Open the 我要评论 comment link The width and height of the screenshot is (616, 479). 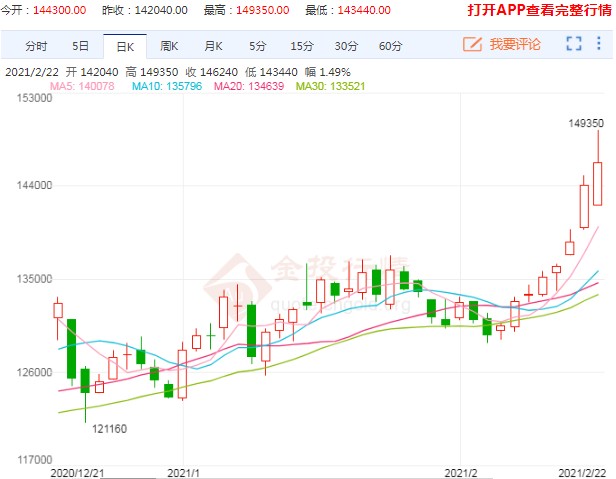515,44
